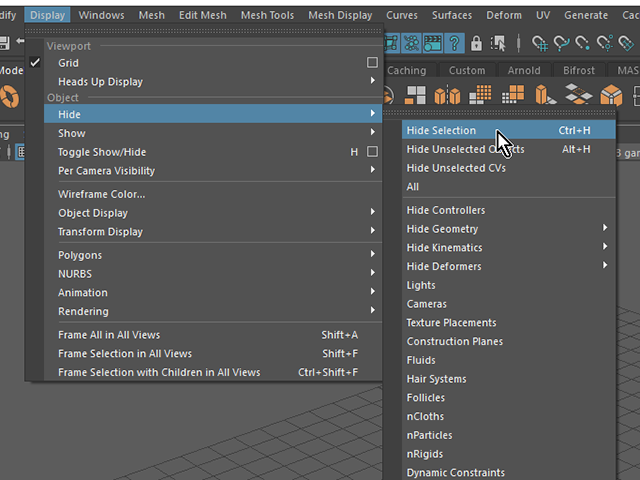
Task: Tear off the Hide submenu via dotted bar
Action: click(x=499, y=113)
